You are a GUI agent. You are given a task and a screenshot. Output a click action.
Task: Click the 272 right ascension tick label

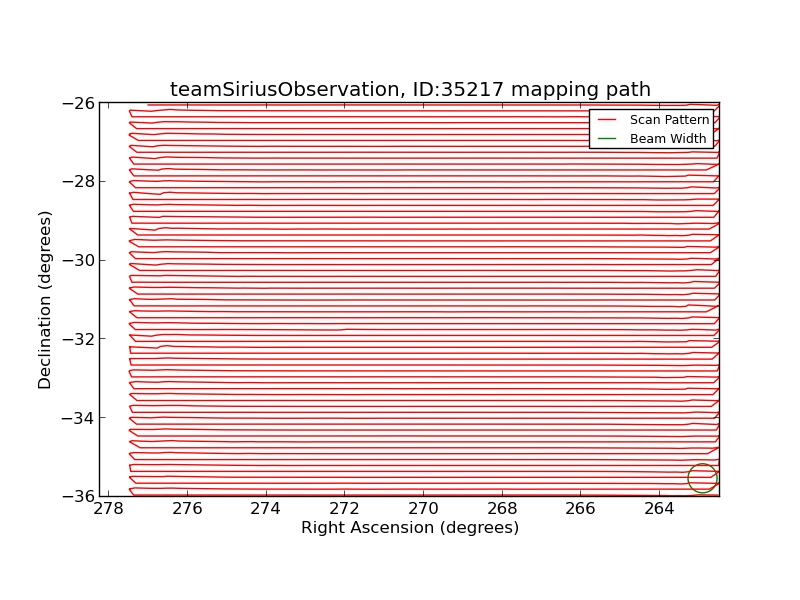pyautogui.click(x=344, y=509)
